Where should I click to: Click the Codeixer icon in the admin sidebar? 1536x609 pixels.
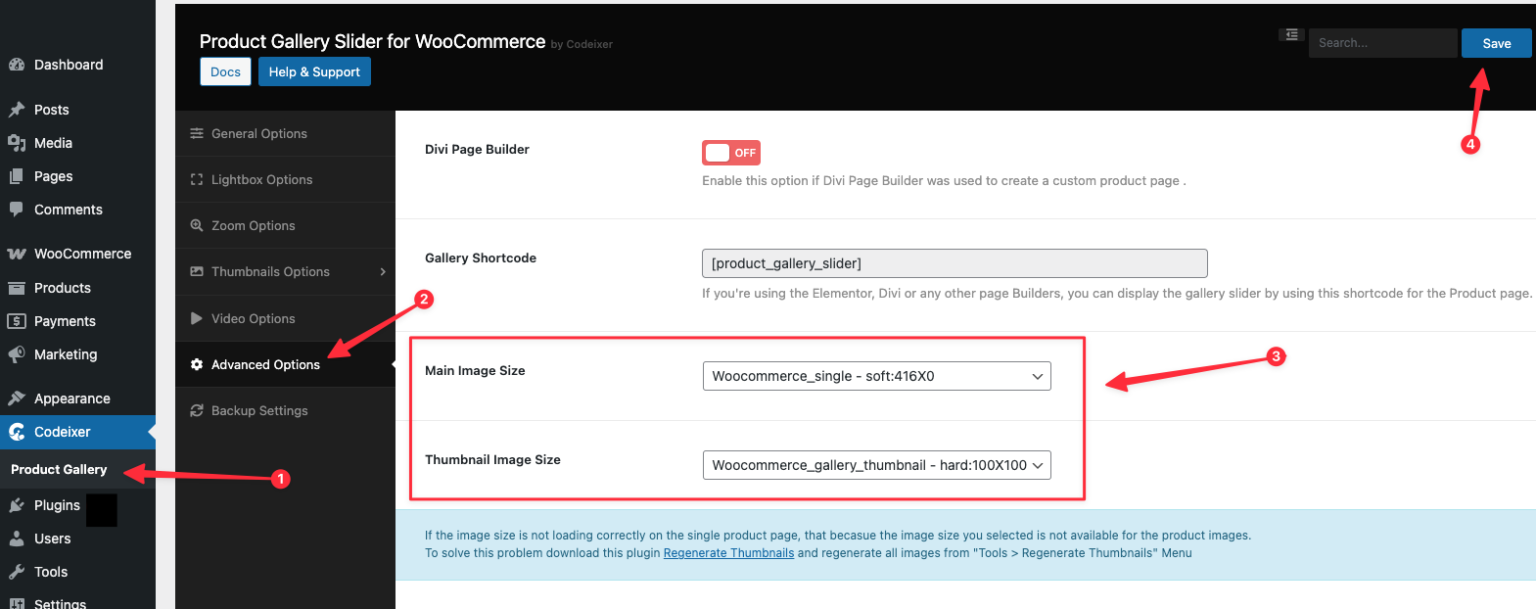[20, 431]
